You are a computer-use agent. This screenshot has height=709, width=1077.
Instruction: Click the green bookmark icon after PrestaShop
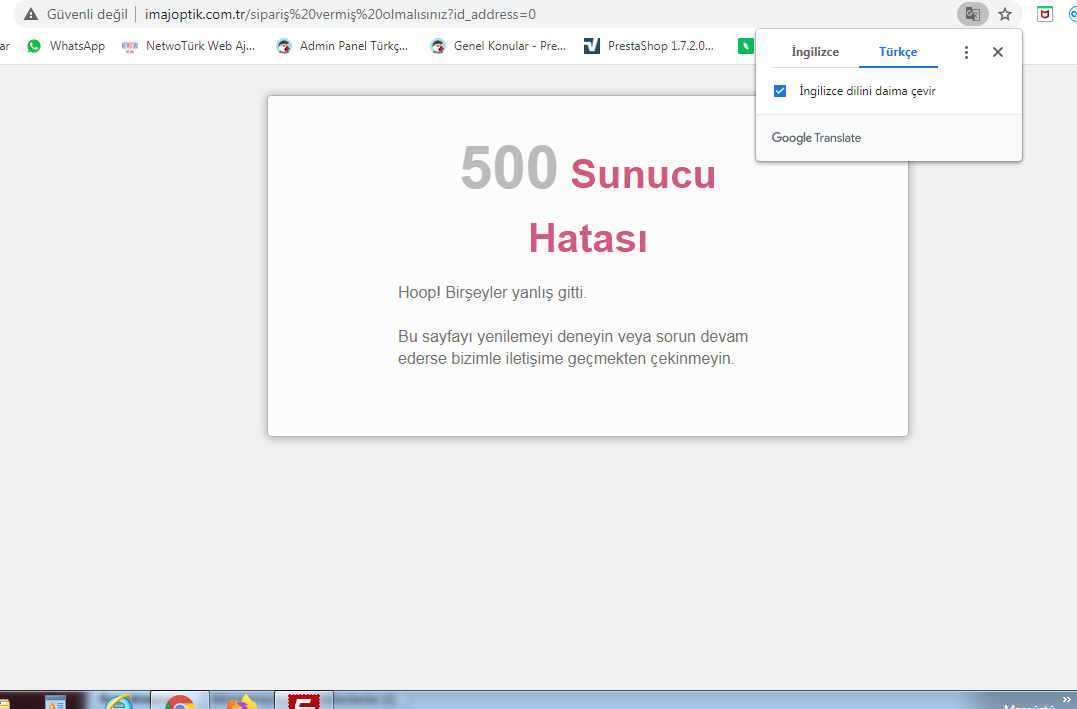click(745, 46)
